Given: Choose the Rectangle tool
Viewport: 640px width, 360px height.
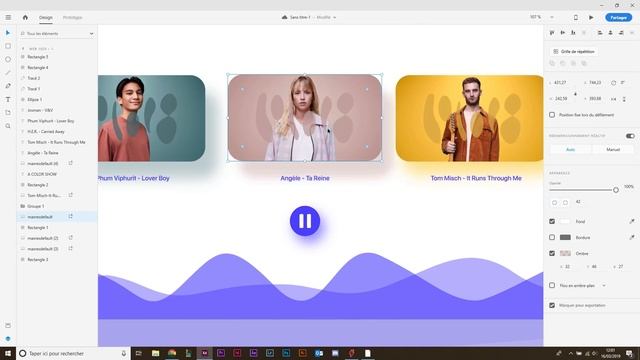Looking at the screenshot, I should coord(8,46).
